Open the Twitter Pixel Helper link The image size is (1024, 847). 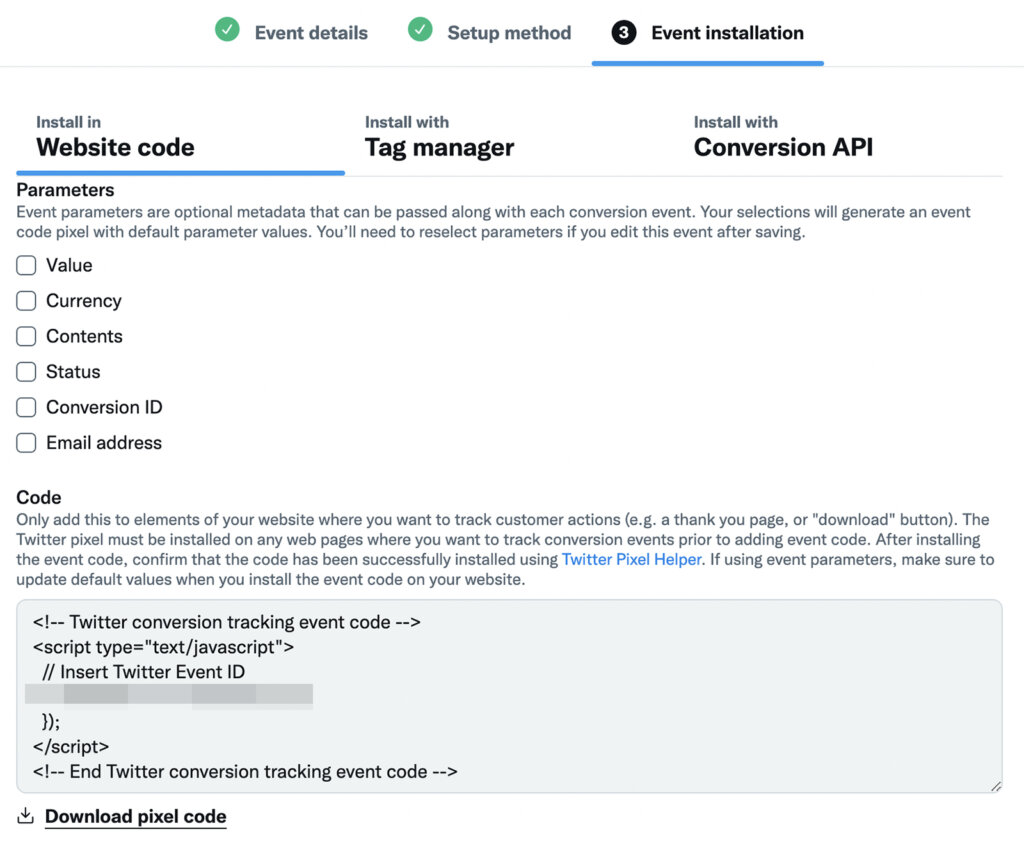(630, 560)
